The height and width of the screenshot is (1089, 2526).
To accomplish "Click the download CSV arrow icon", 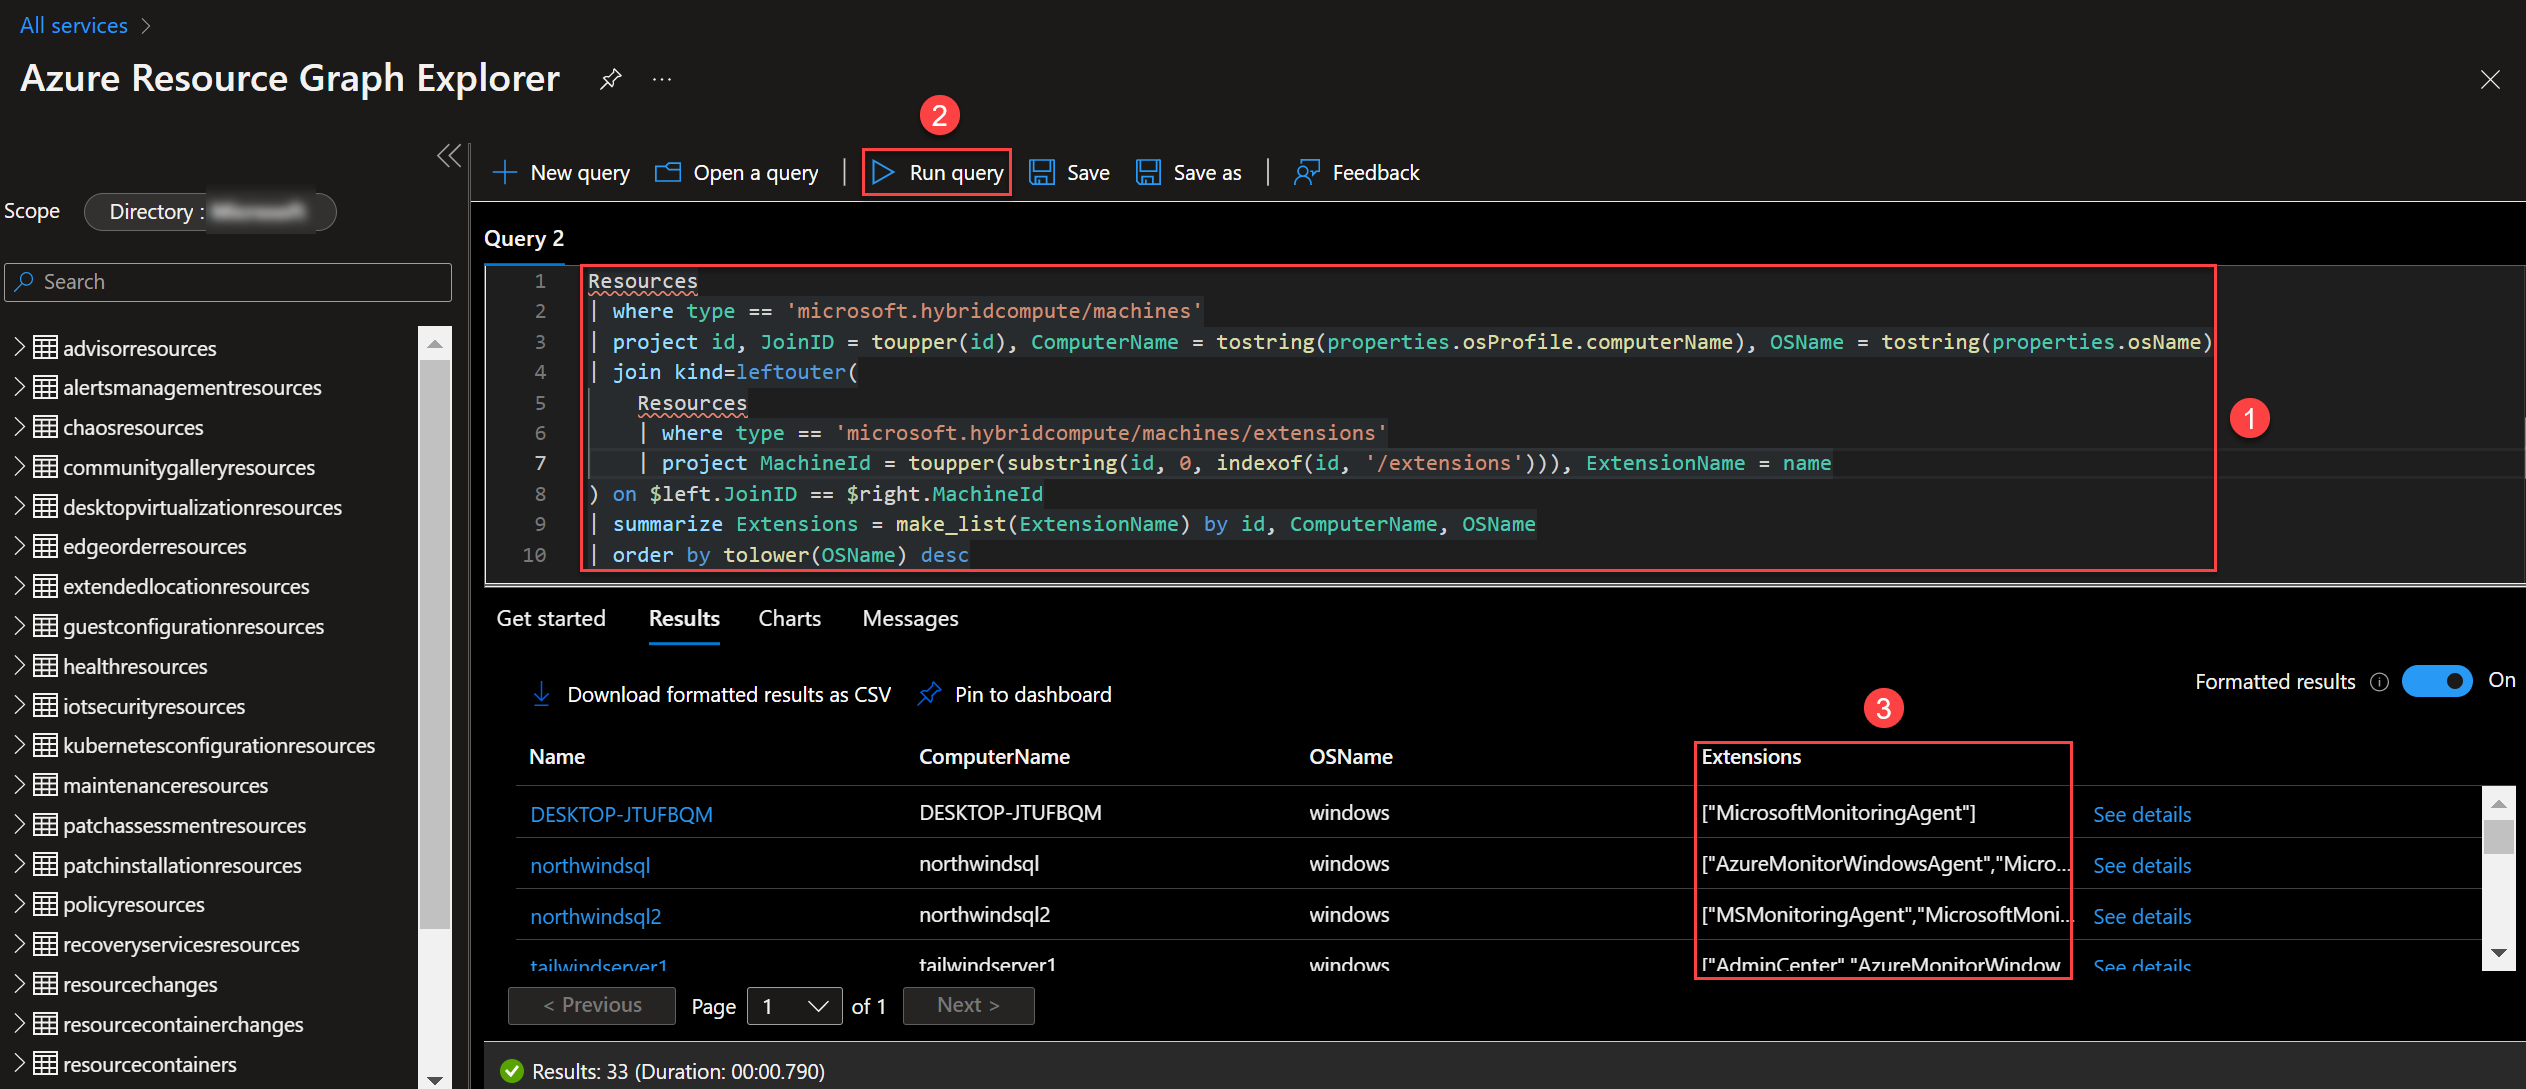I will (x=541, y=694).
